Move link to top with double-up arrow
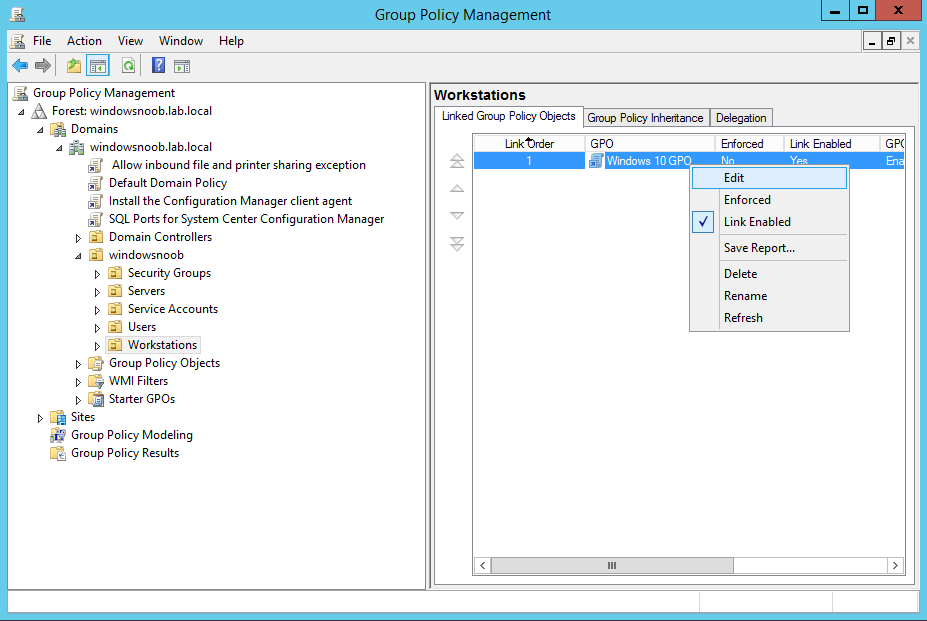The height and width of the screenshot is (621, 927). tap(457, 161)
